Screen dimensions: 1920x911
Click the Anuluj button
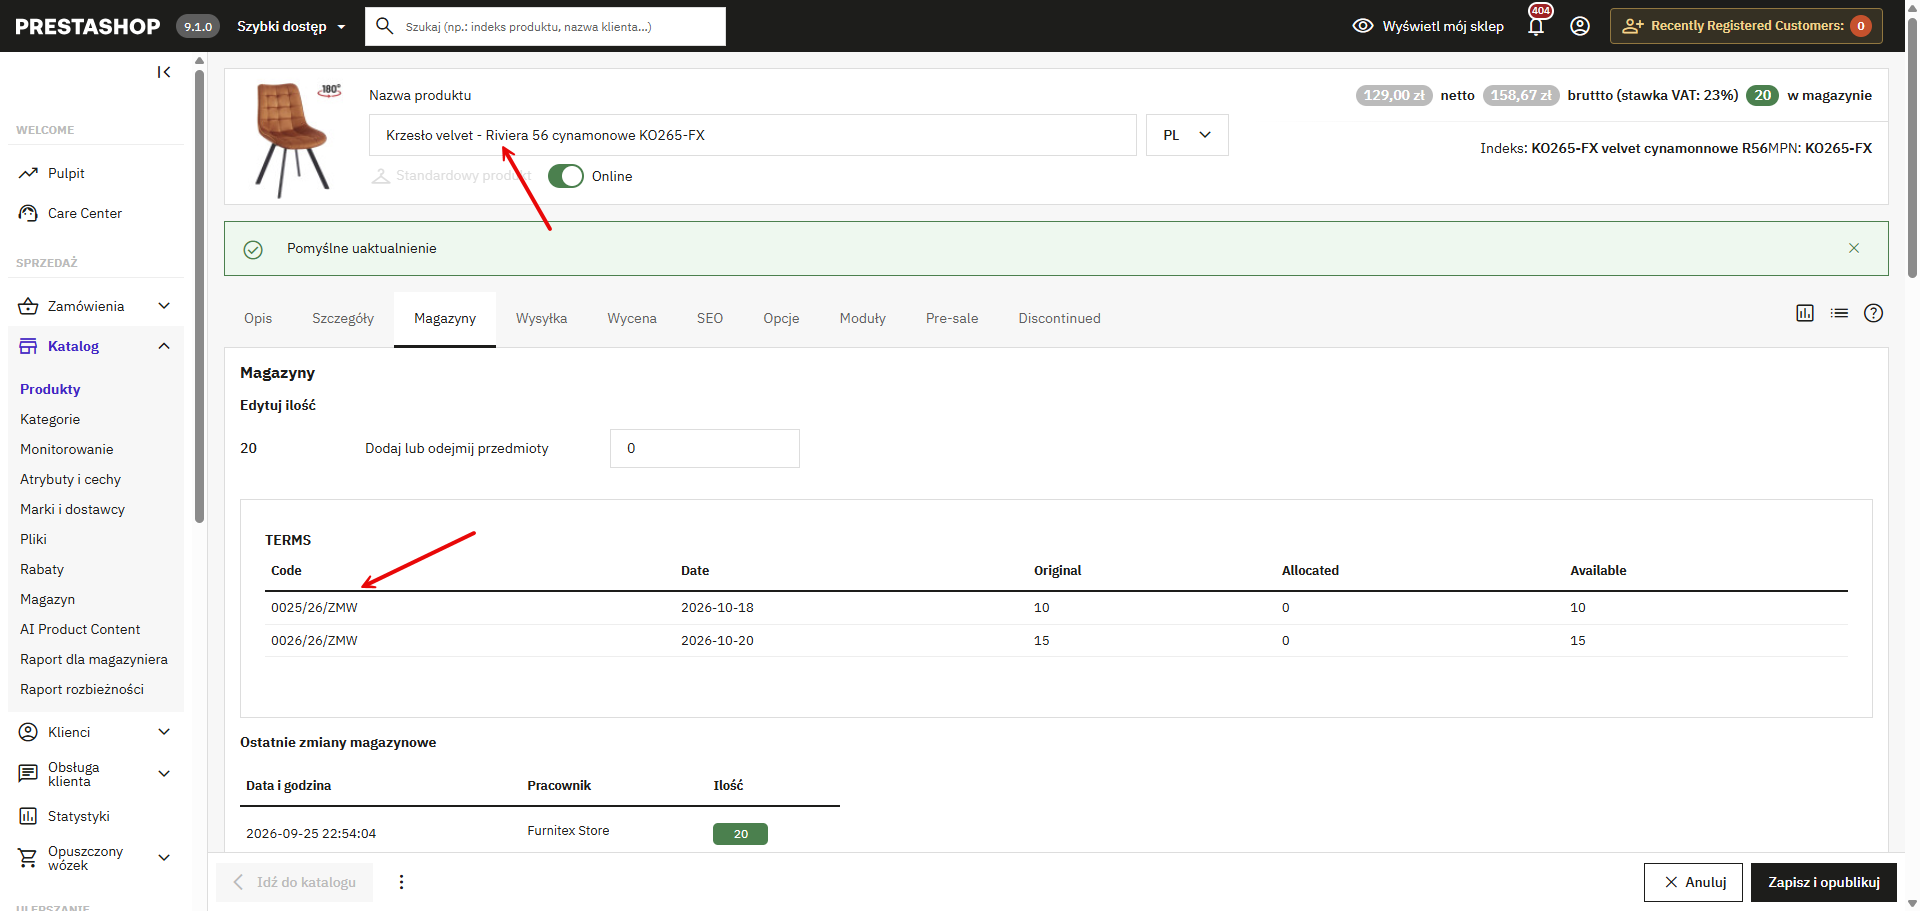[x=1694, y=882]
